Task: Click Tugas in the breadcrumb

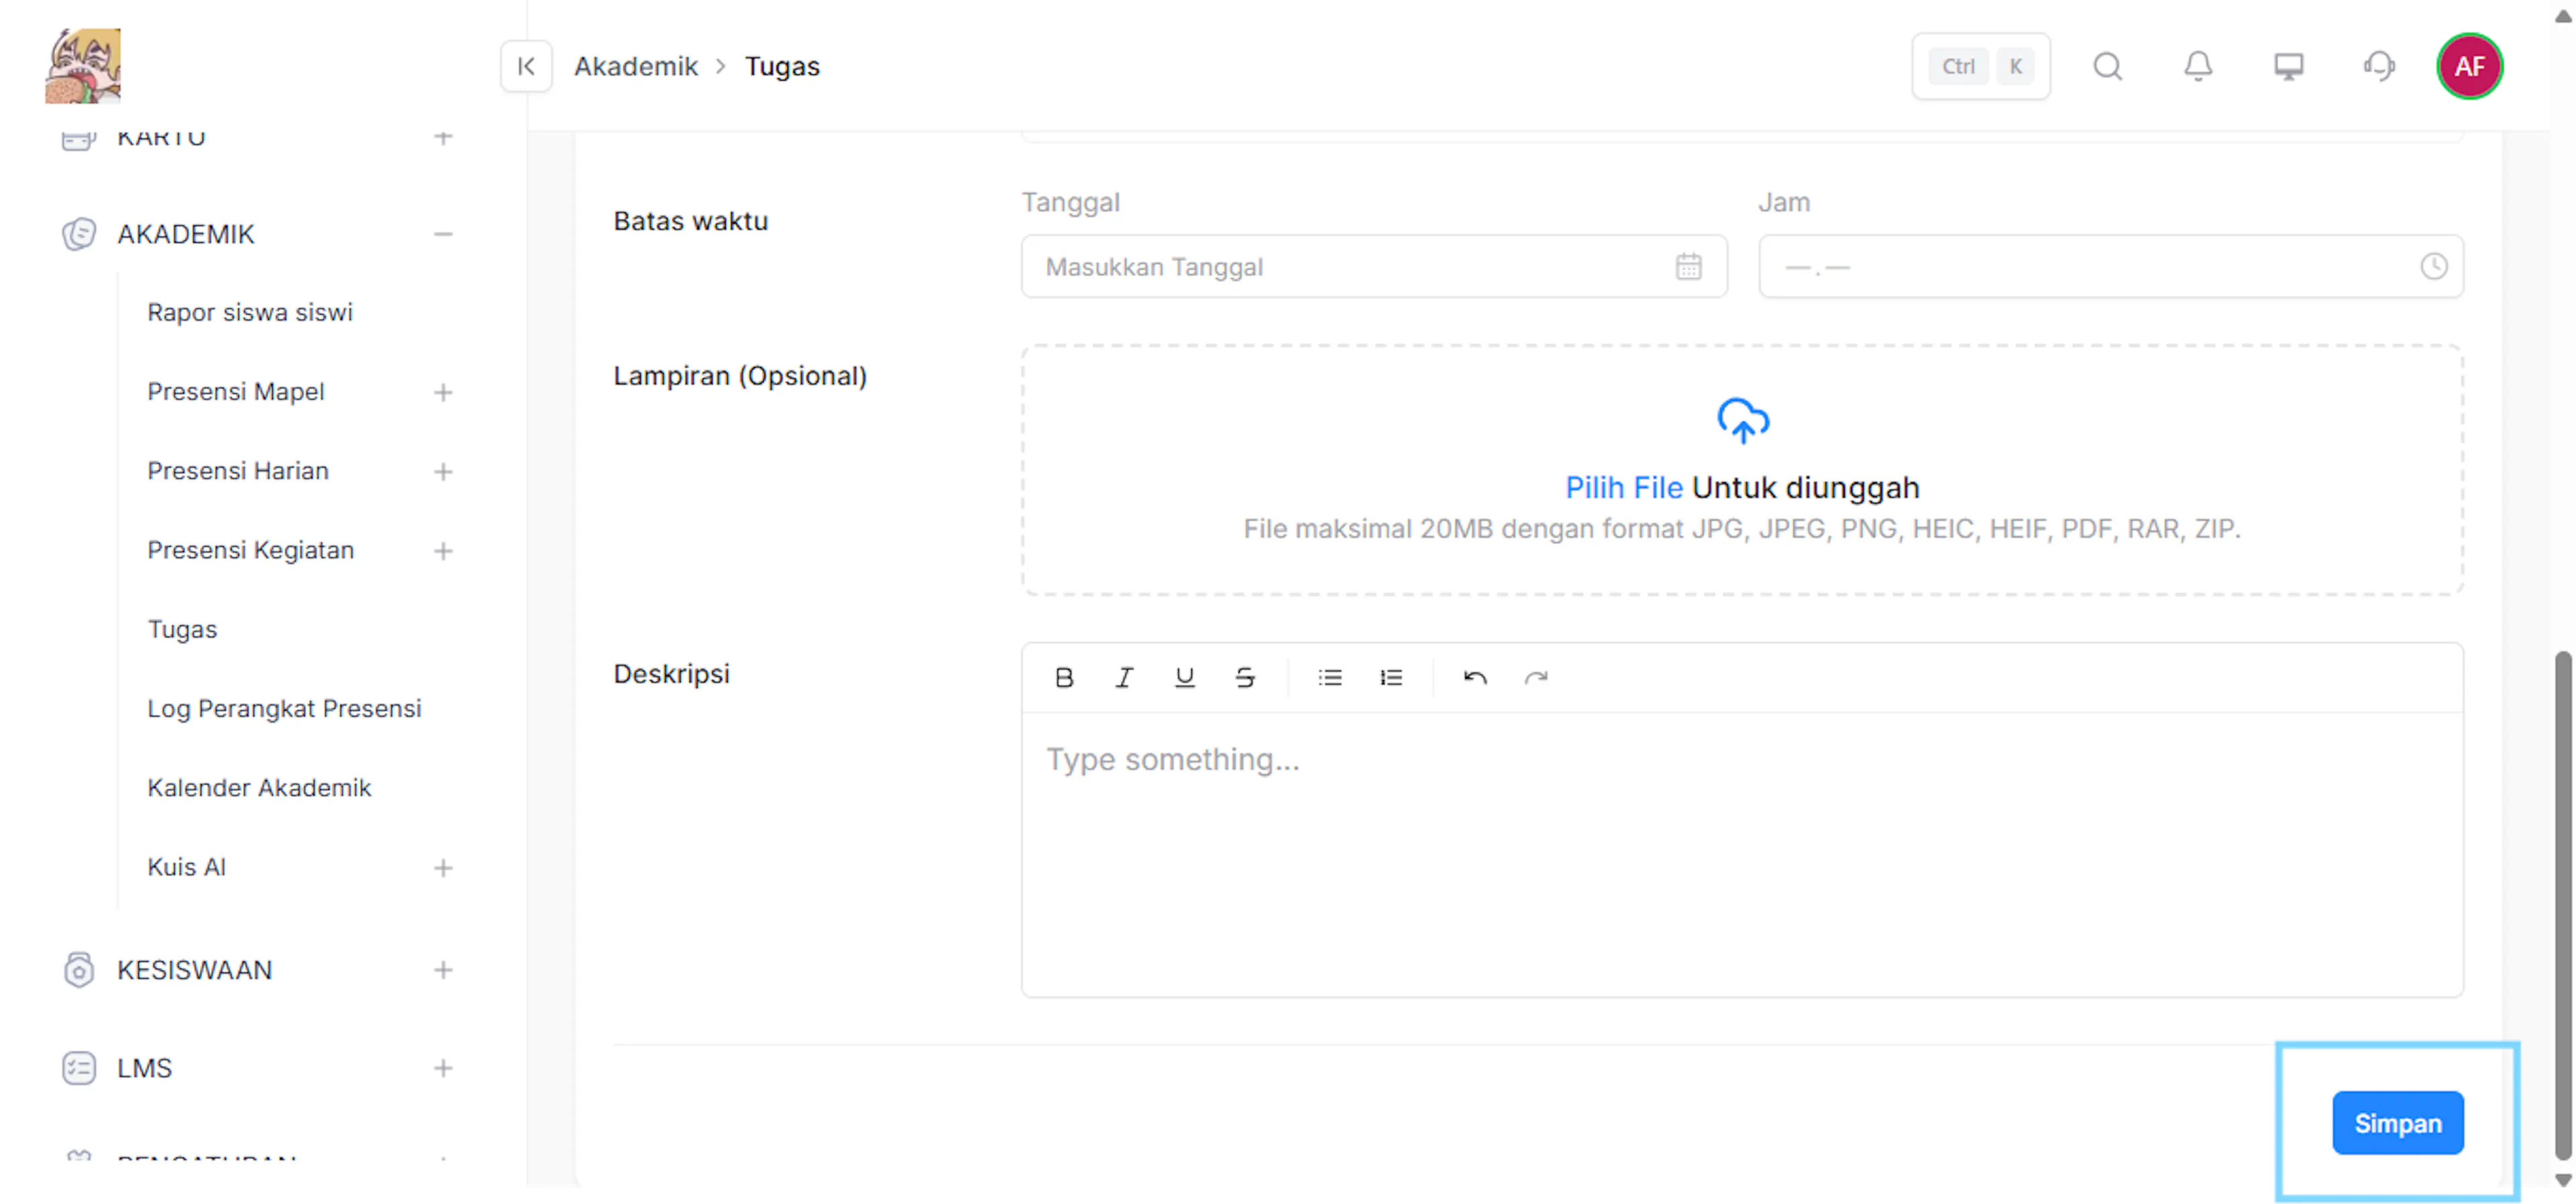Action: tap(782, 66)
